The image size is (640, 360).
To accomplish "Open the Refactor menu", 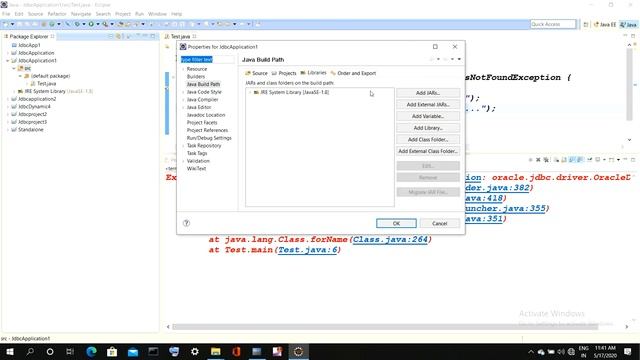I will click(x=57, y=14).
